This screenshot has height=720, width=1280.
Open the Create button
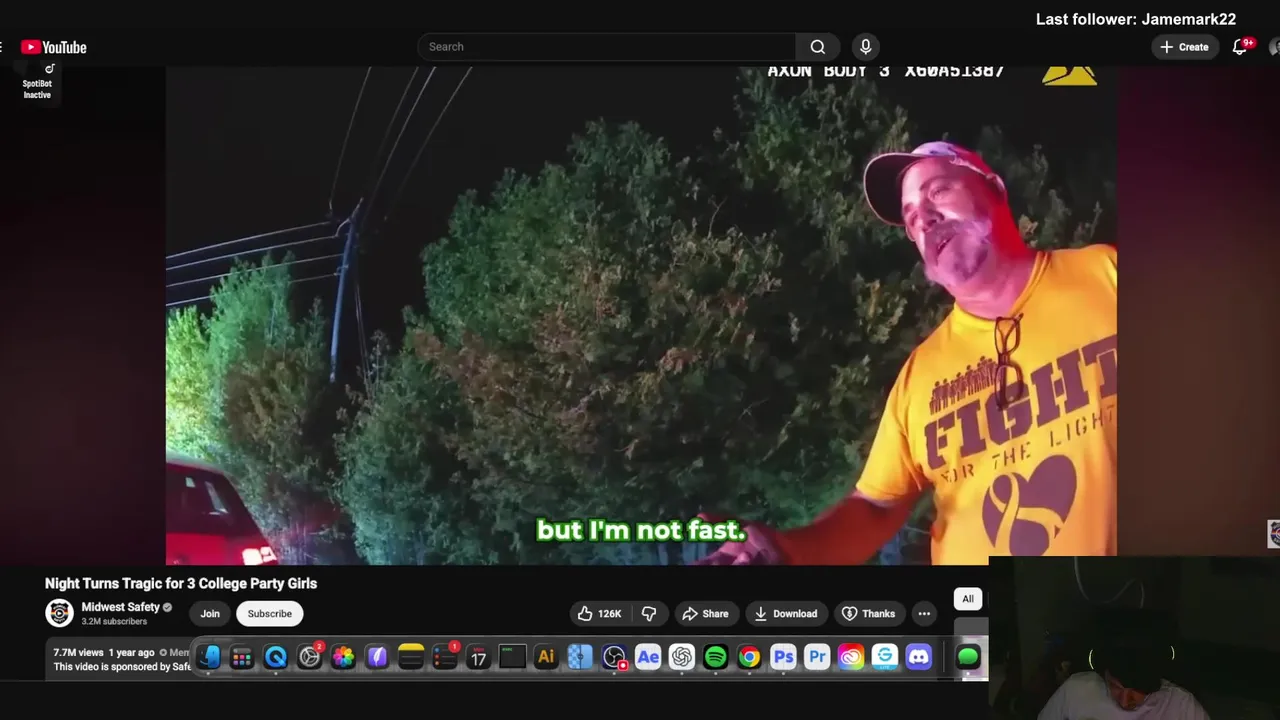1185,47
